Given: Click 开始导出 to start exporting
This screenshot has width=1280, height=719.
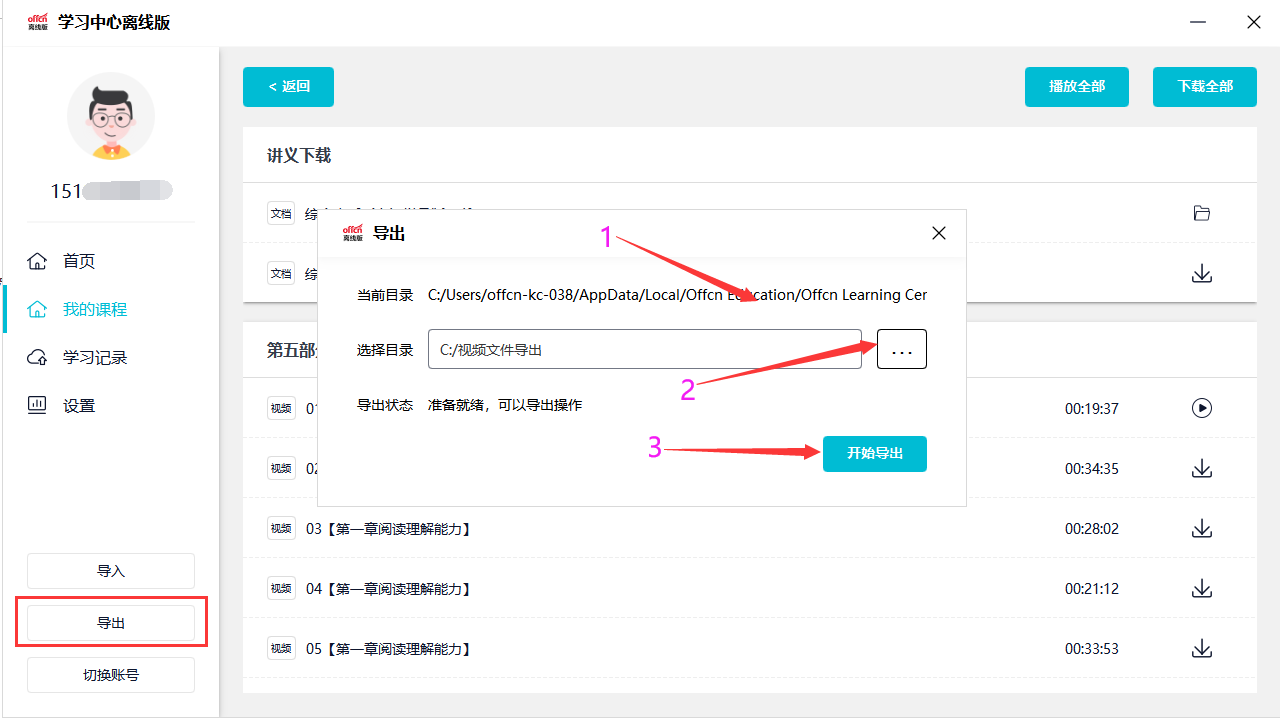Looking at the screenshot, I should tap(875, 454).
